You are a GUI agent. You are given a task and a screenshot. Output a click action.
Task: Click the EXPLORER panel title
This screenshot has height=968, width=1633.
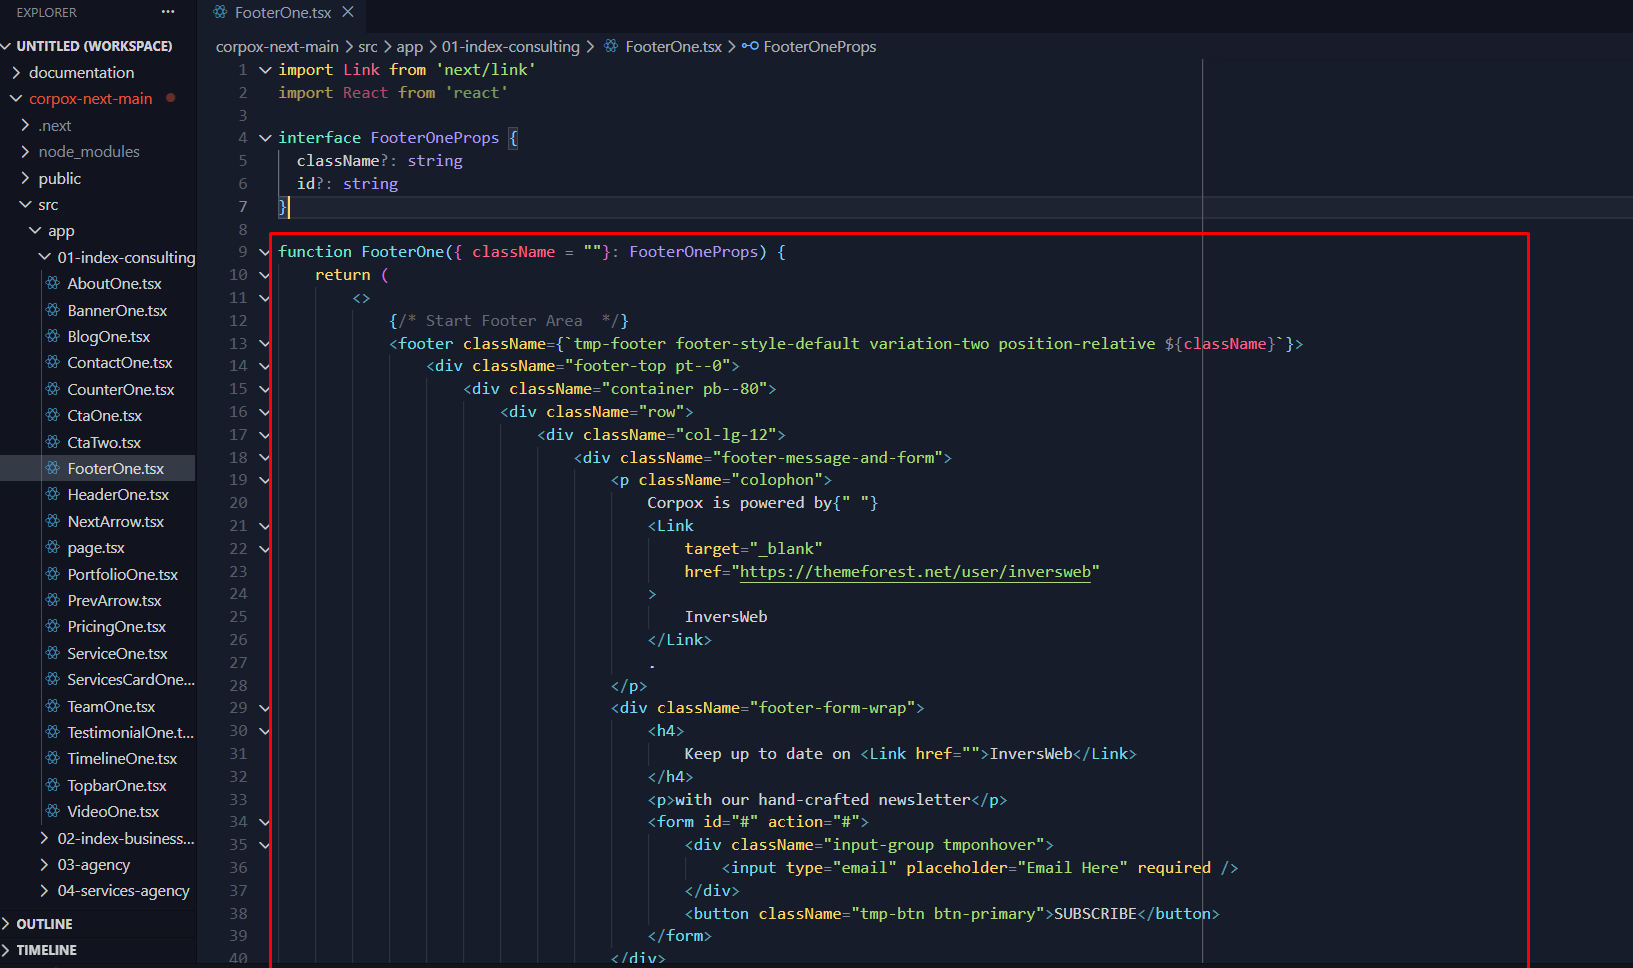point(47,12)
